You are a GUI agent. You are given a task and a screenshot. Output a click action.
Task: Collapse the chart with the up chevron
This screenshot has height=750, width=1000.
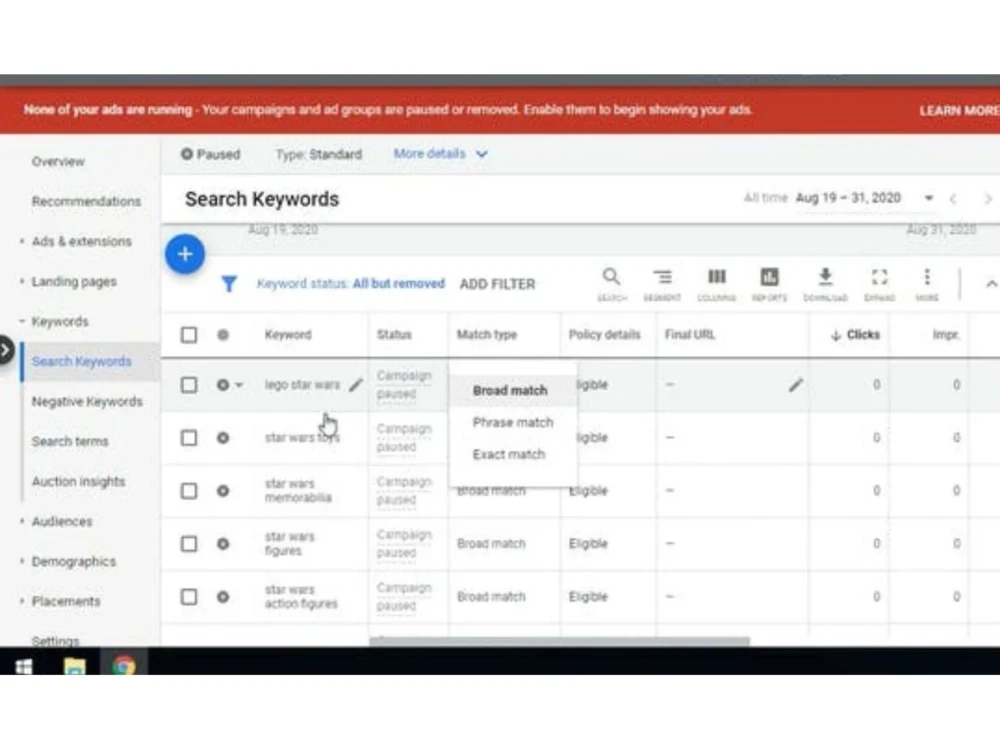(990, 284)
